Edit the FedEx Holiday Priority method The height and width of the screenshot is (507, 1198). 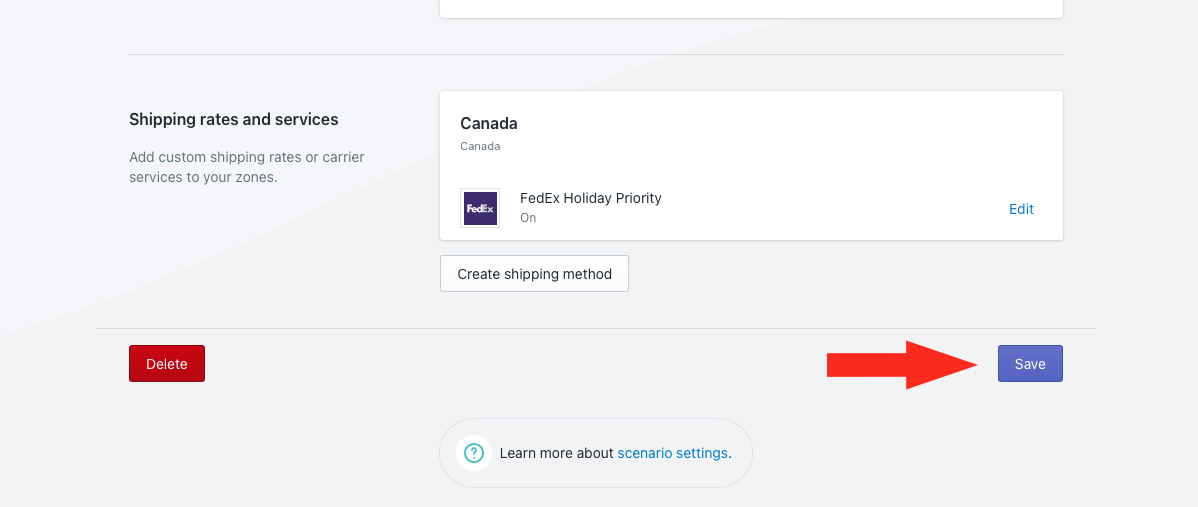(x=1021, y=209)
